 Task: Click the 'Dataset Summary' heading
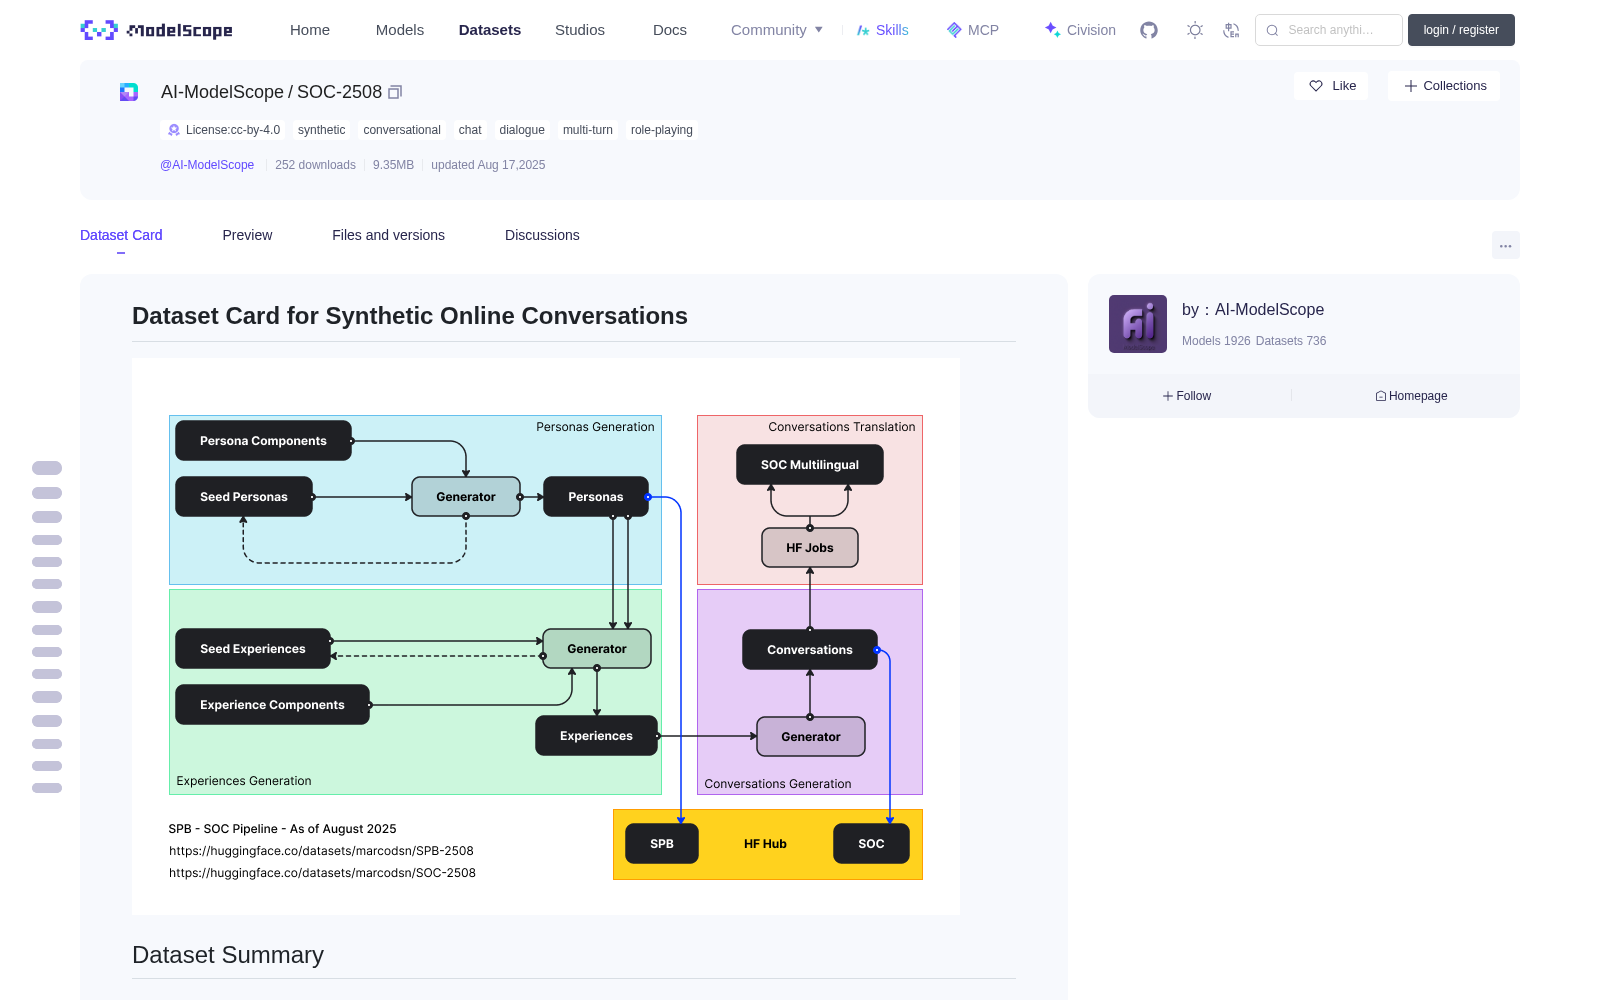[x=228, y=955]
